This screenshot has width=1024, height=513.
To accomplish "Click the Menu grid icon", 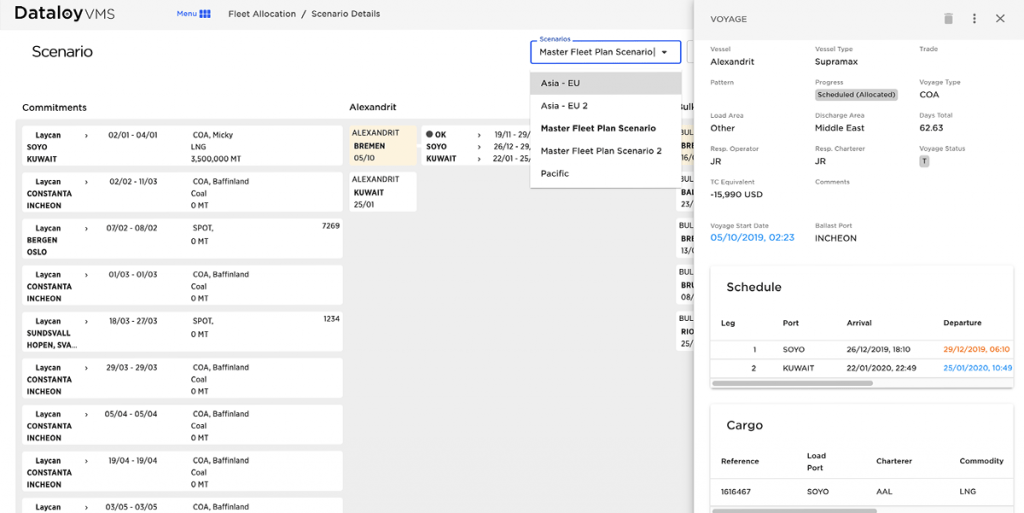I will tap(205, 14).
